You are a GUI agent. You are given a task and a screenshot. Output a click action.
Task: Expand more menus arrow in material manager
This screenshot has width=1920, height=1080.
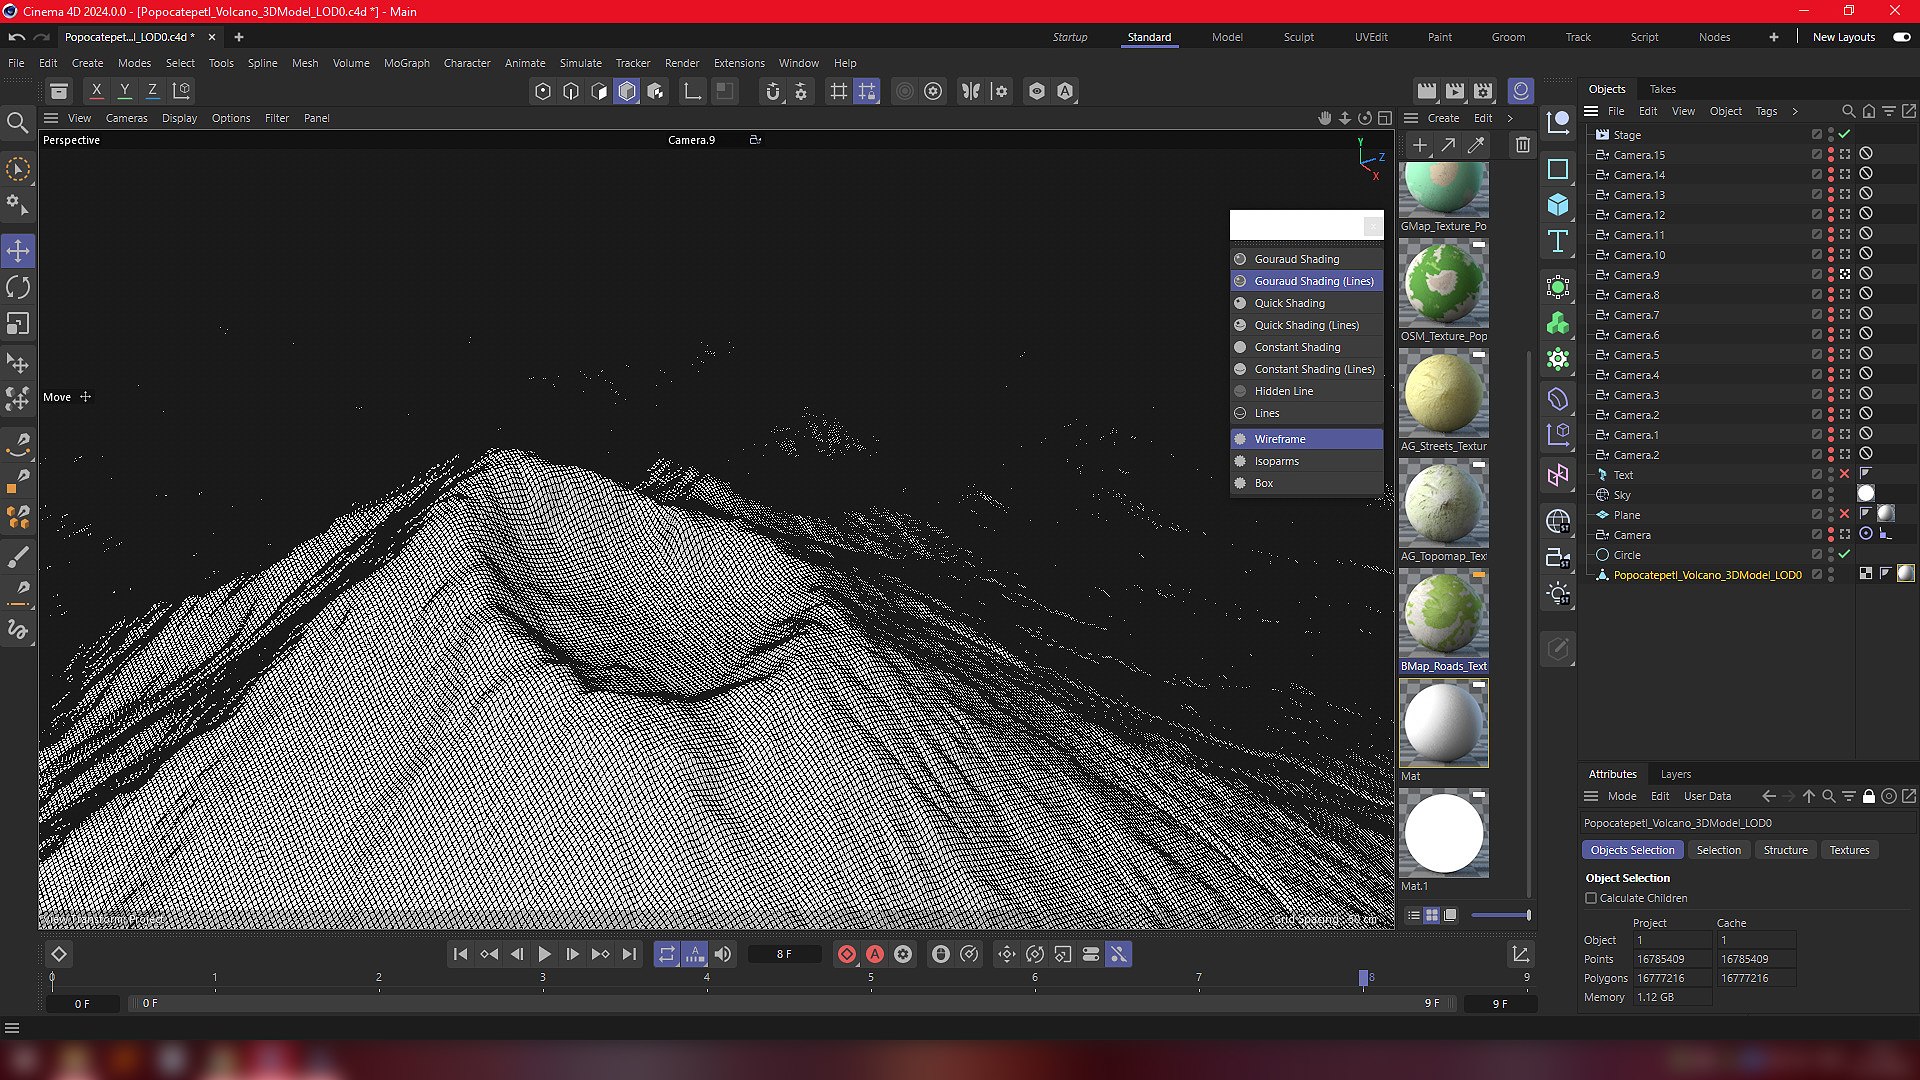point(1510,118)
